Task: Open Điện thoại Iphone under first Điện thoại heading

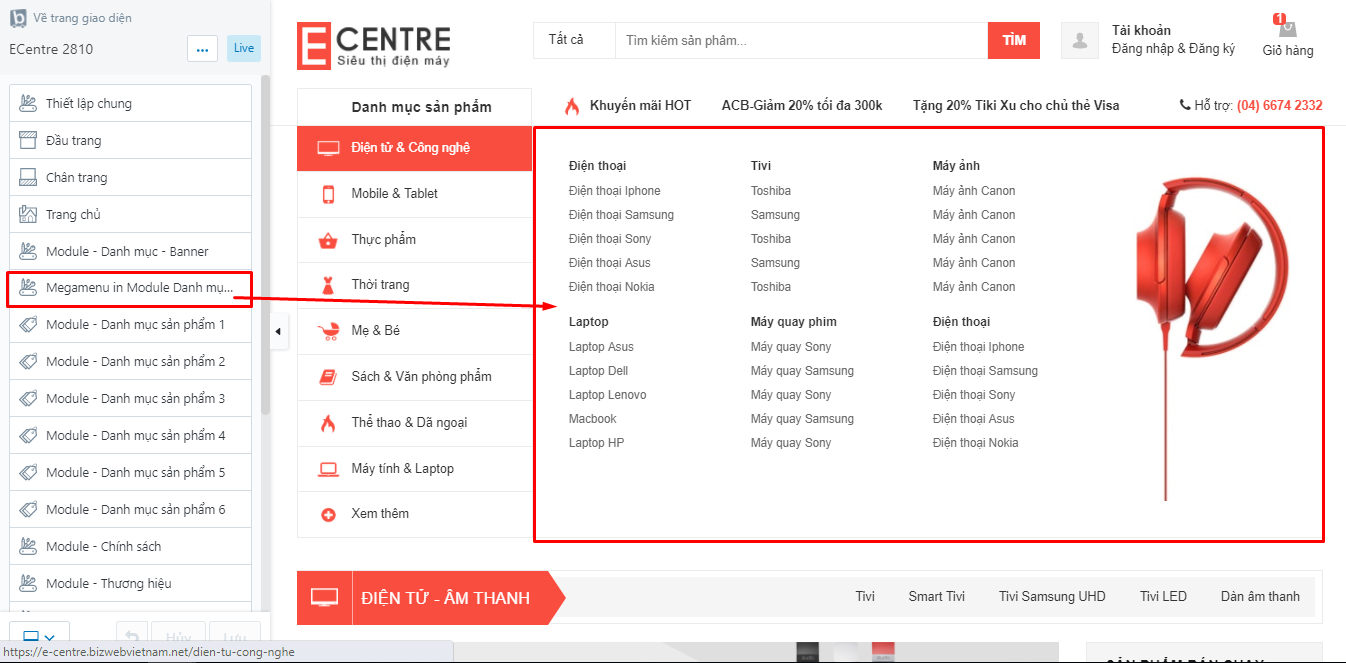Action: pyautogui.click(x=614, y=191)
